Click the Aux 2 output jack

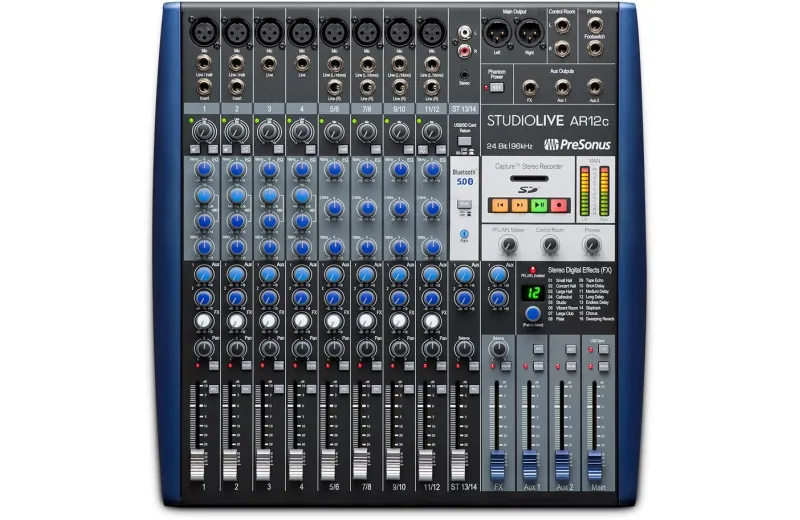pos(594,88)
